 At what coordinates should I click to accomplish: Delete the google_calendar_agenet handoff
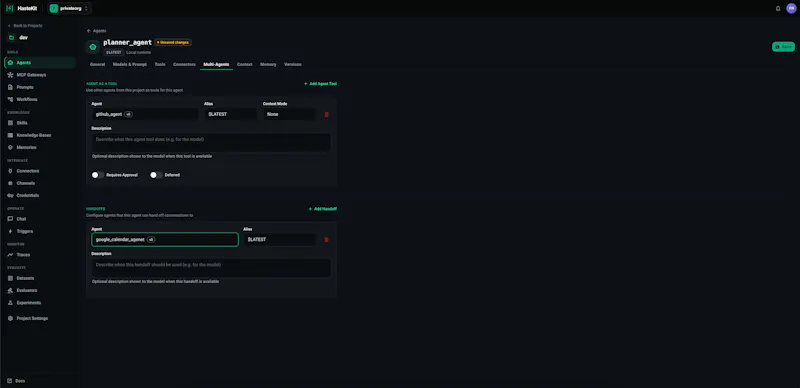327,239
